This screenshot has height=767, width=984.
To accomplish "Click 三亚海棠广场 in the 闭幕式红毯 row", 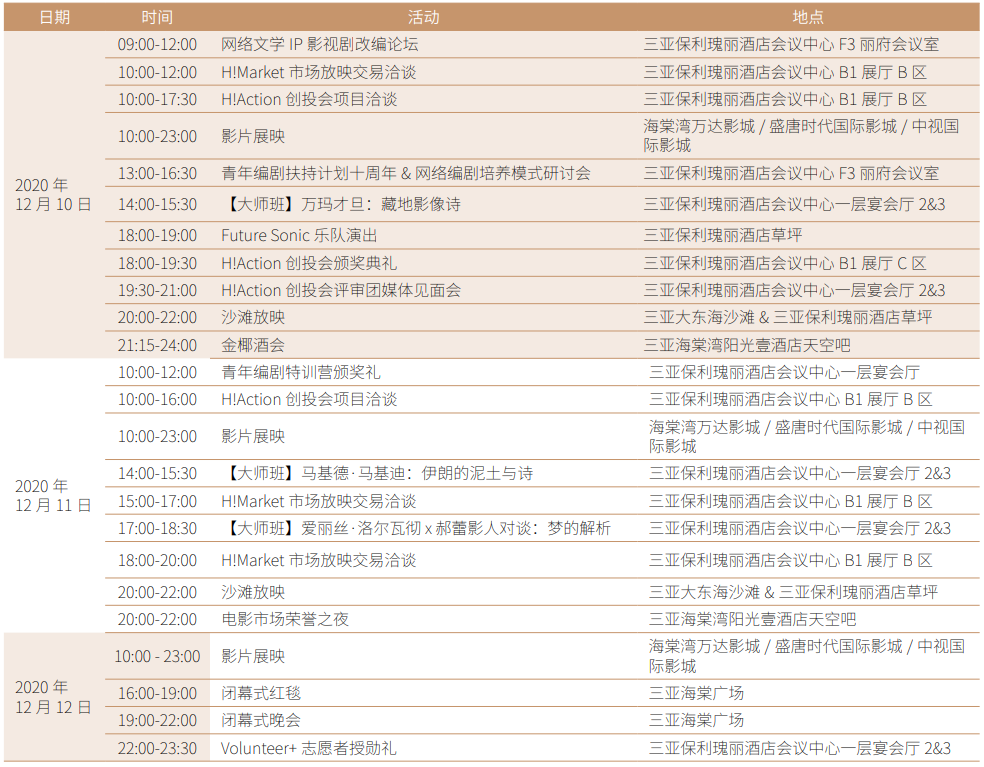I will point(697,694).
